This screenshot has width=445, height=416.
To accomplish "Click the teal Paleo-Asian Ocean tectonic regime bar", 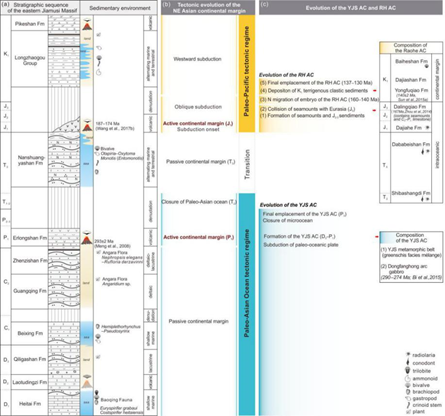I will (247, 304).
